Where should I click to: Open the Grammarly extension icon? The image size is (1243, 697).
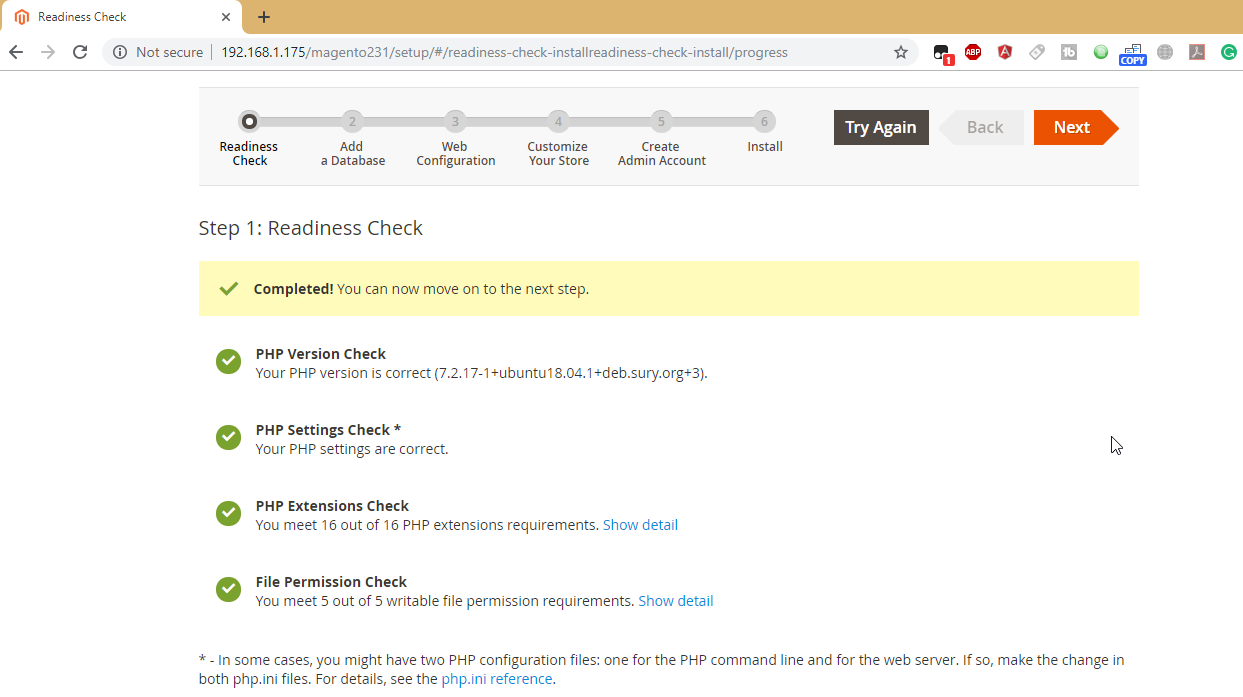pos(1229,52)
